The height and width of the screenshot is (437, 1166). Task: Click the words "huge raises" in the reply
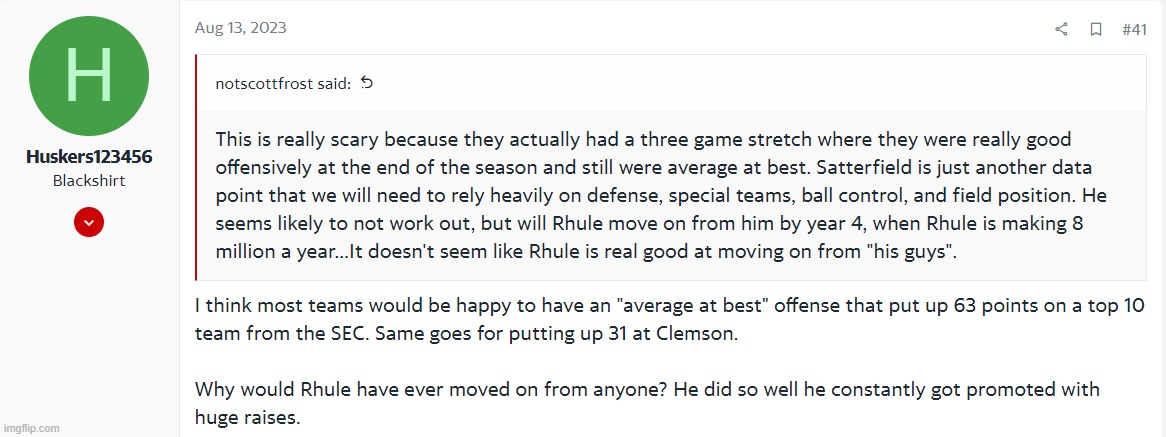tap(247, 418)
